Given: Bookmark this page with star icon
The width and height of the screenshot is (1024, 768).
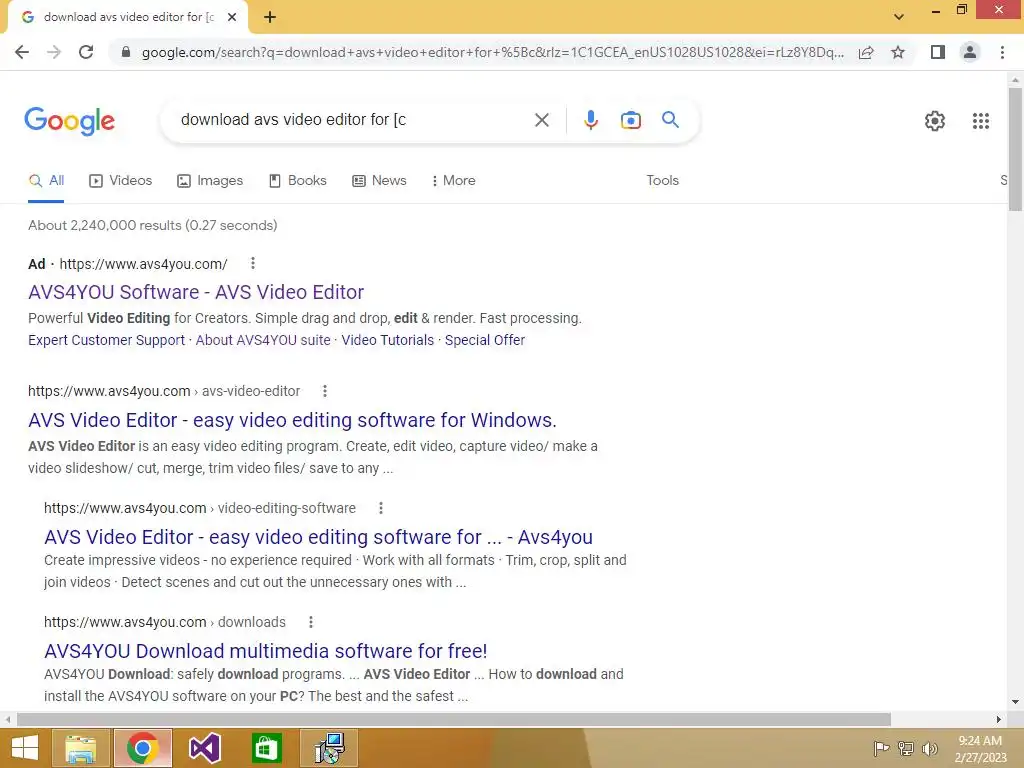Looking at the screenshot, I should (898, 52).
